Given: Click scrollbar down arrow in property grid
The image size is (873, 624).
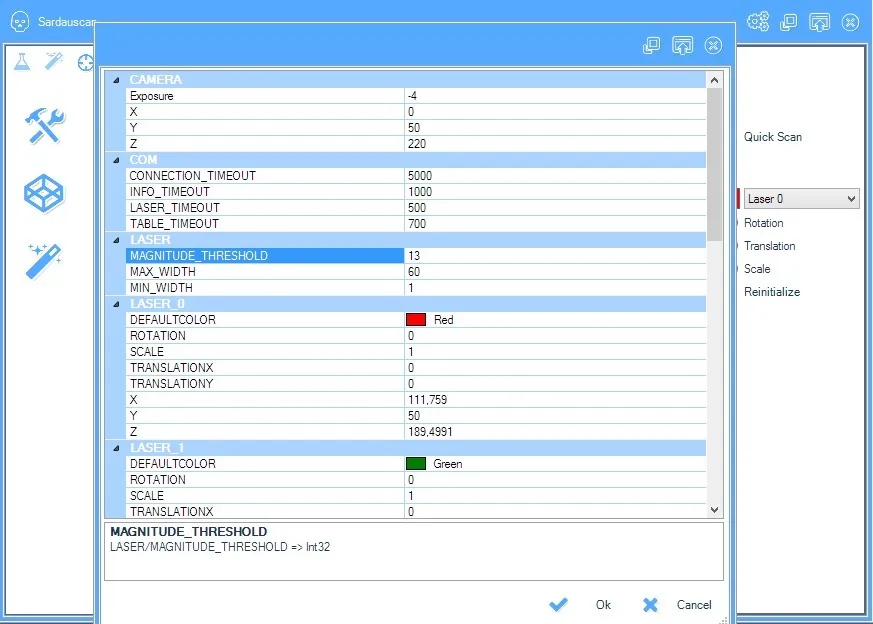Looking at the screenshot, I should pyautogui.click(x=714, y=510).
